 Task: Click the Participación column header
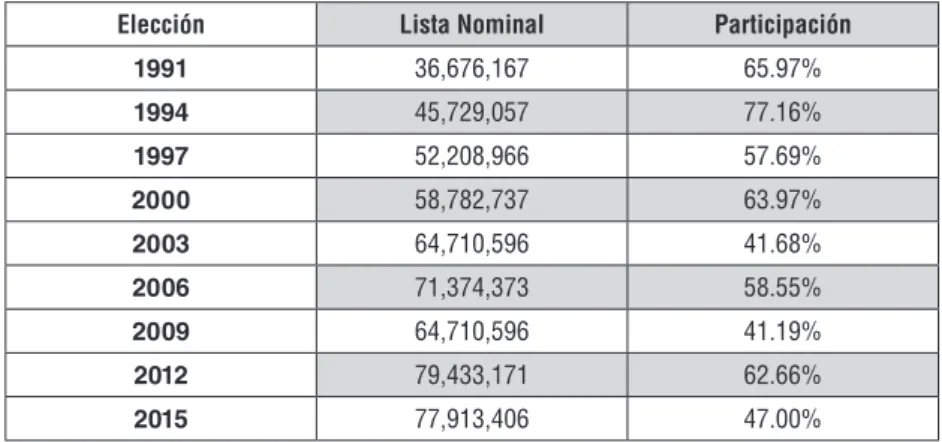click(x=783, y=24)
